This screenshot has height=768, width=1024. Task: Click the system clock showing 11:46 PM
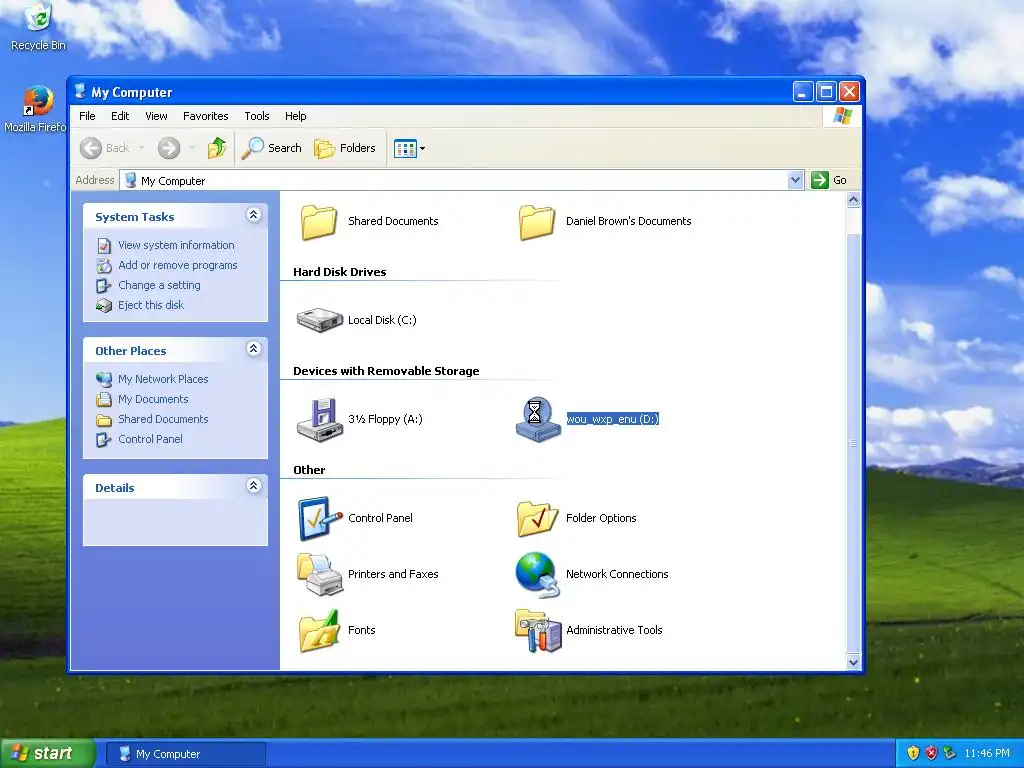click(987, 754)
